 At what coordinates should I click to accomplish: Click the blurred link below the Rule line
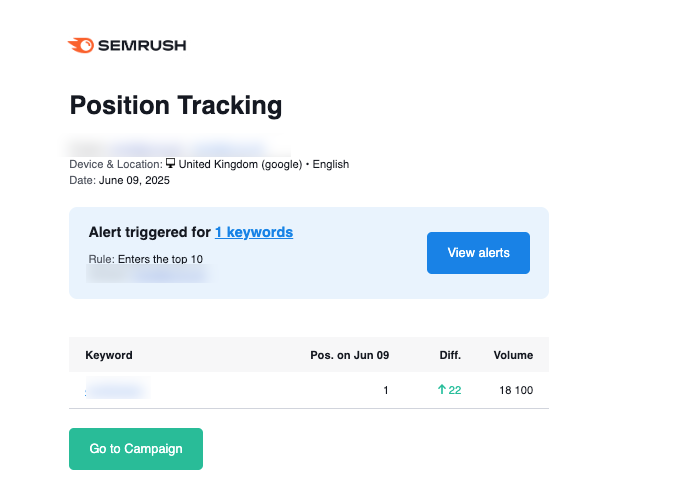pos(169,275)
